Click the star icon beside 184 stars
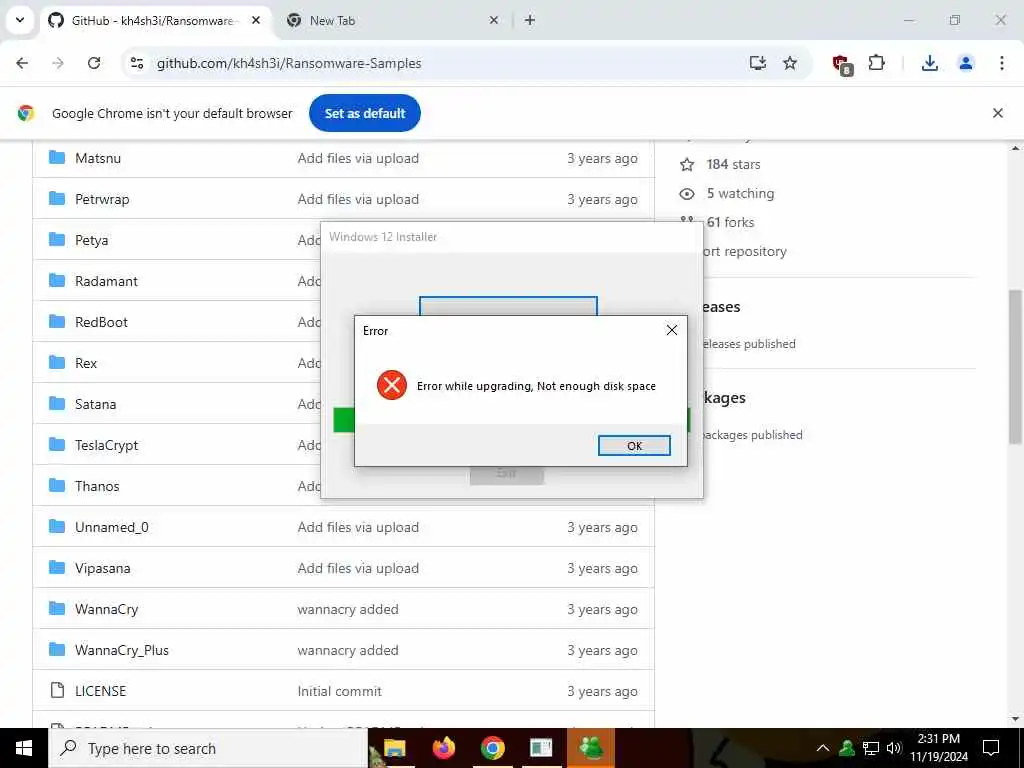 pos(687,165)
